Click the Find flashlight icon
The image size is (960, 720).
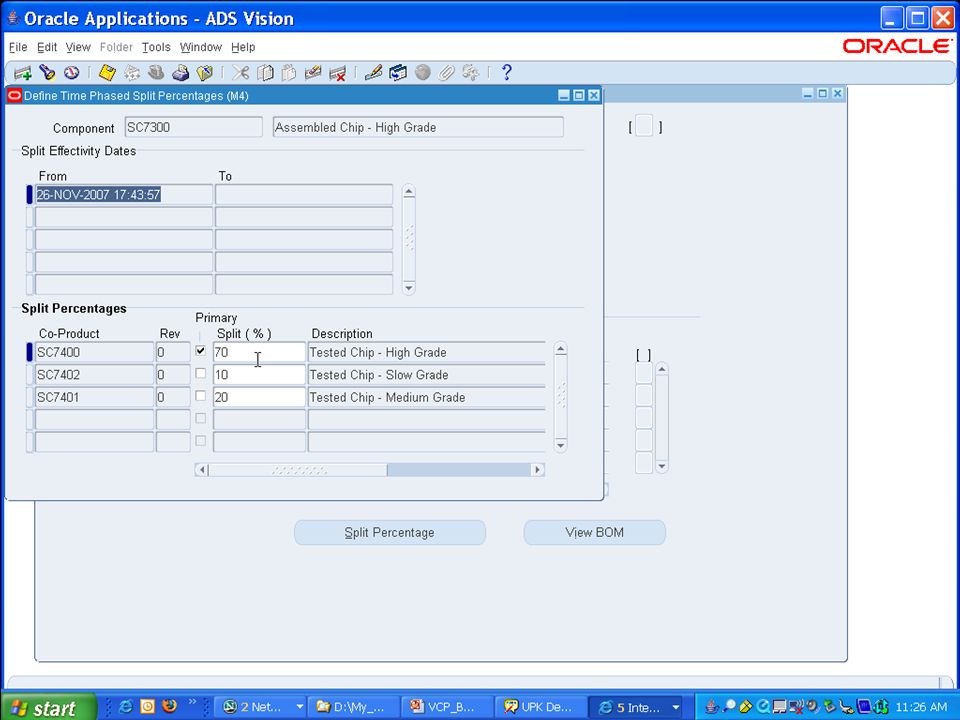[x=47, y=73]
